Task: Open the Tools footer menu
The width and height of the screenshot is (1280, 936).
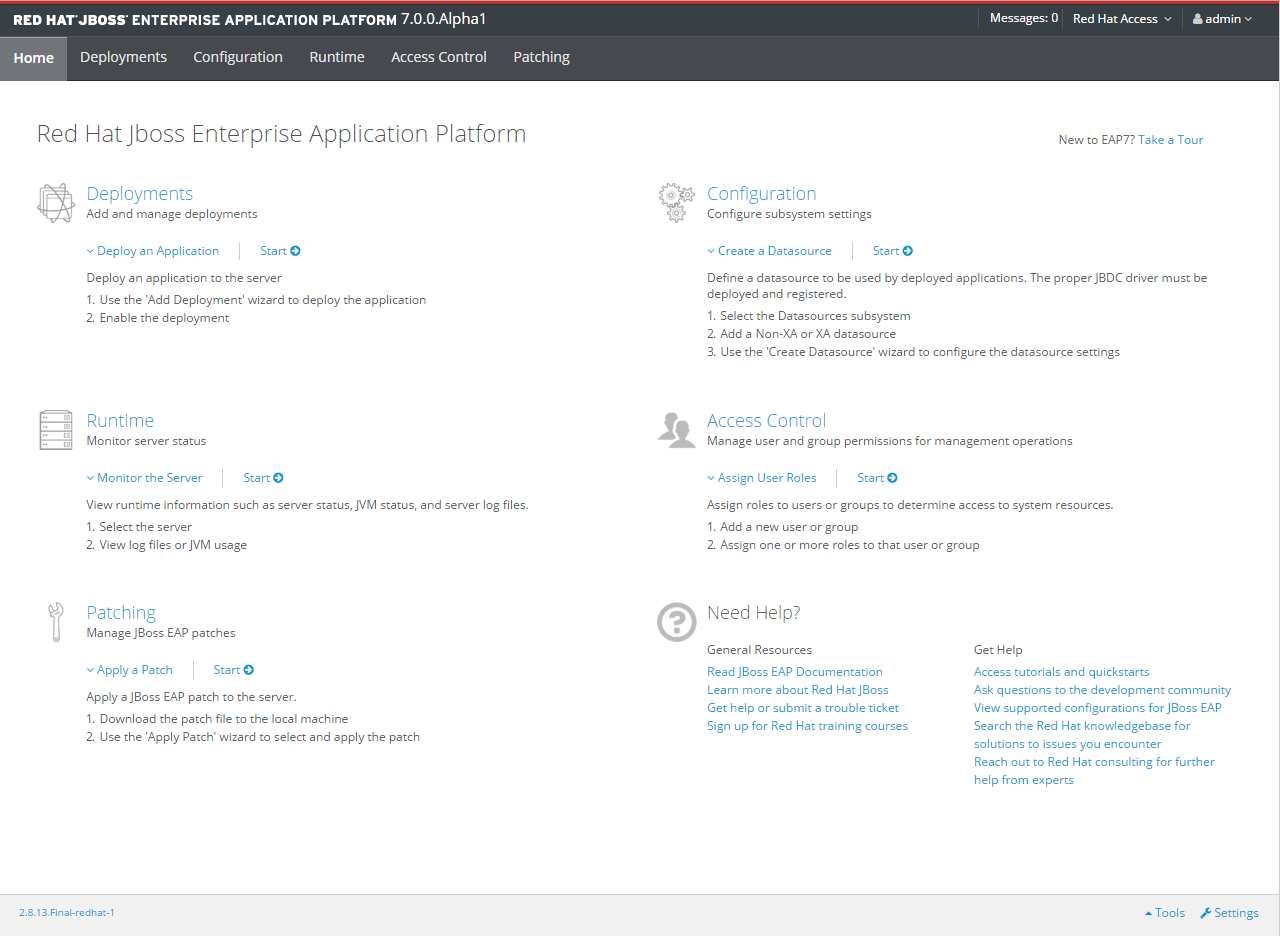Action: [1165, 913]
